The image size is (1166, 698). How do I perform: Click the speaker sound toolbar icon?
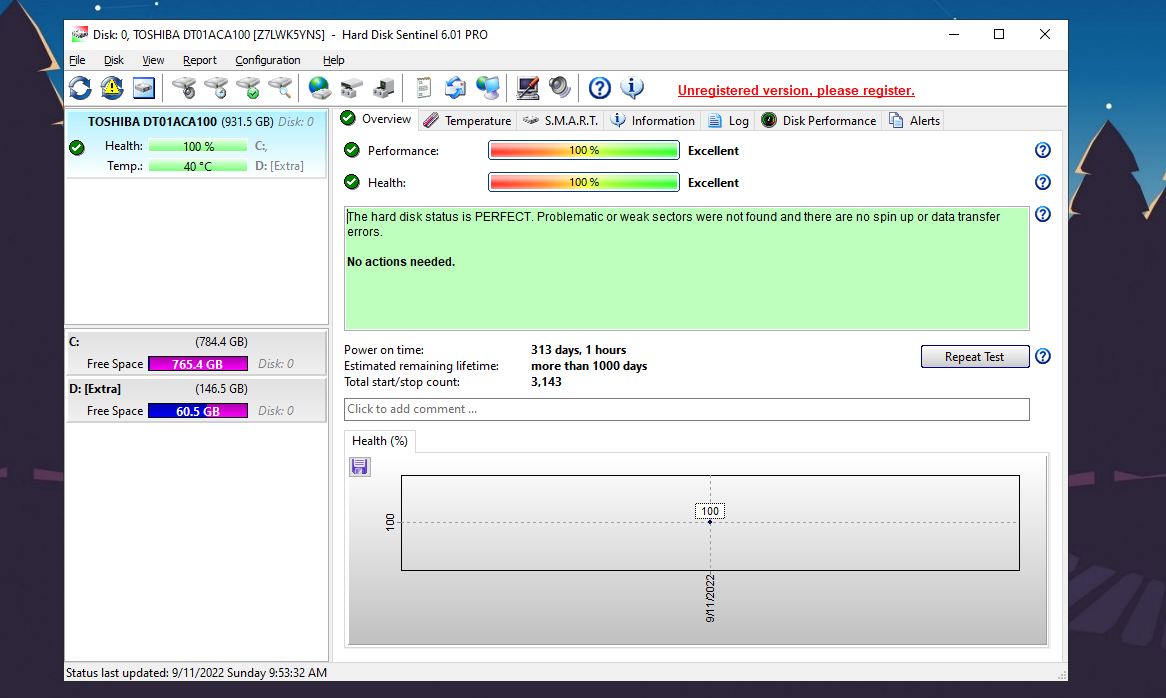click(x=560, y=88)
